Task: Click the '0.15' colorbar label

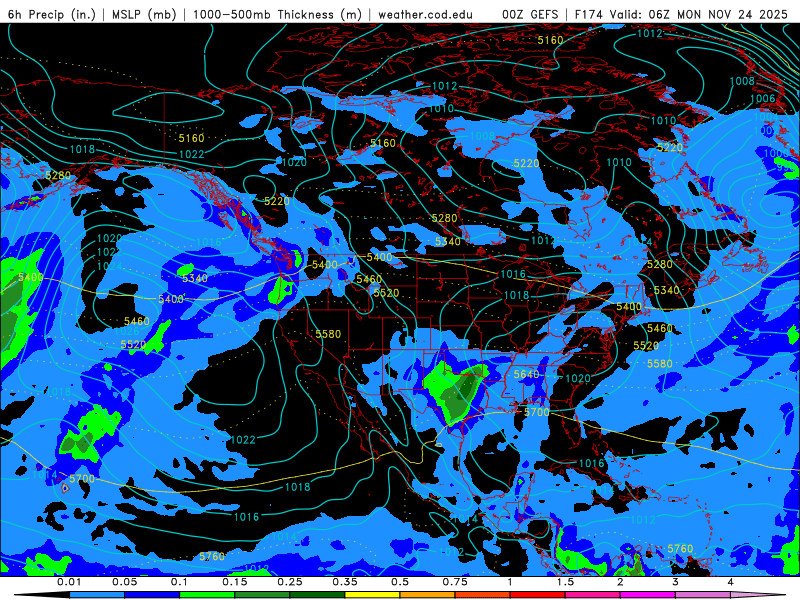Action: pyautogui.click(x=235, y=582)
